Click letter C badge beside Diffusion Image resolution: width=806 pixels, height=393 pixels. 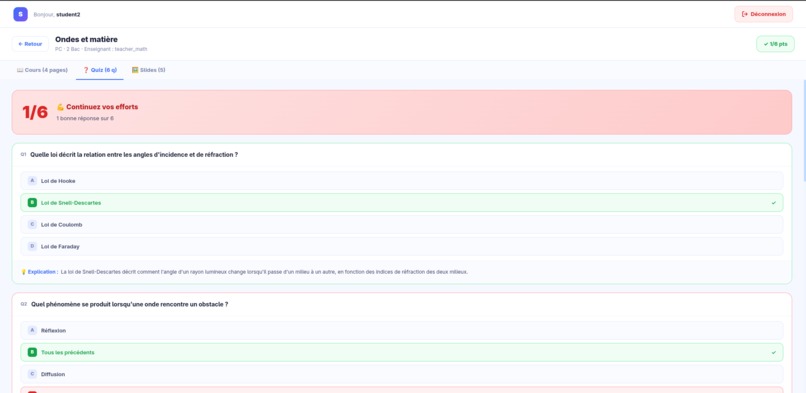coord(32,374)
